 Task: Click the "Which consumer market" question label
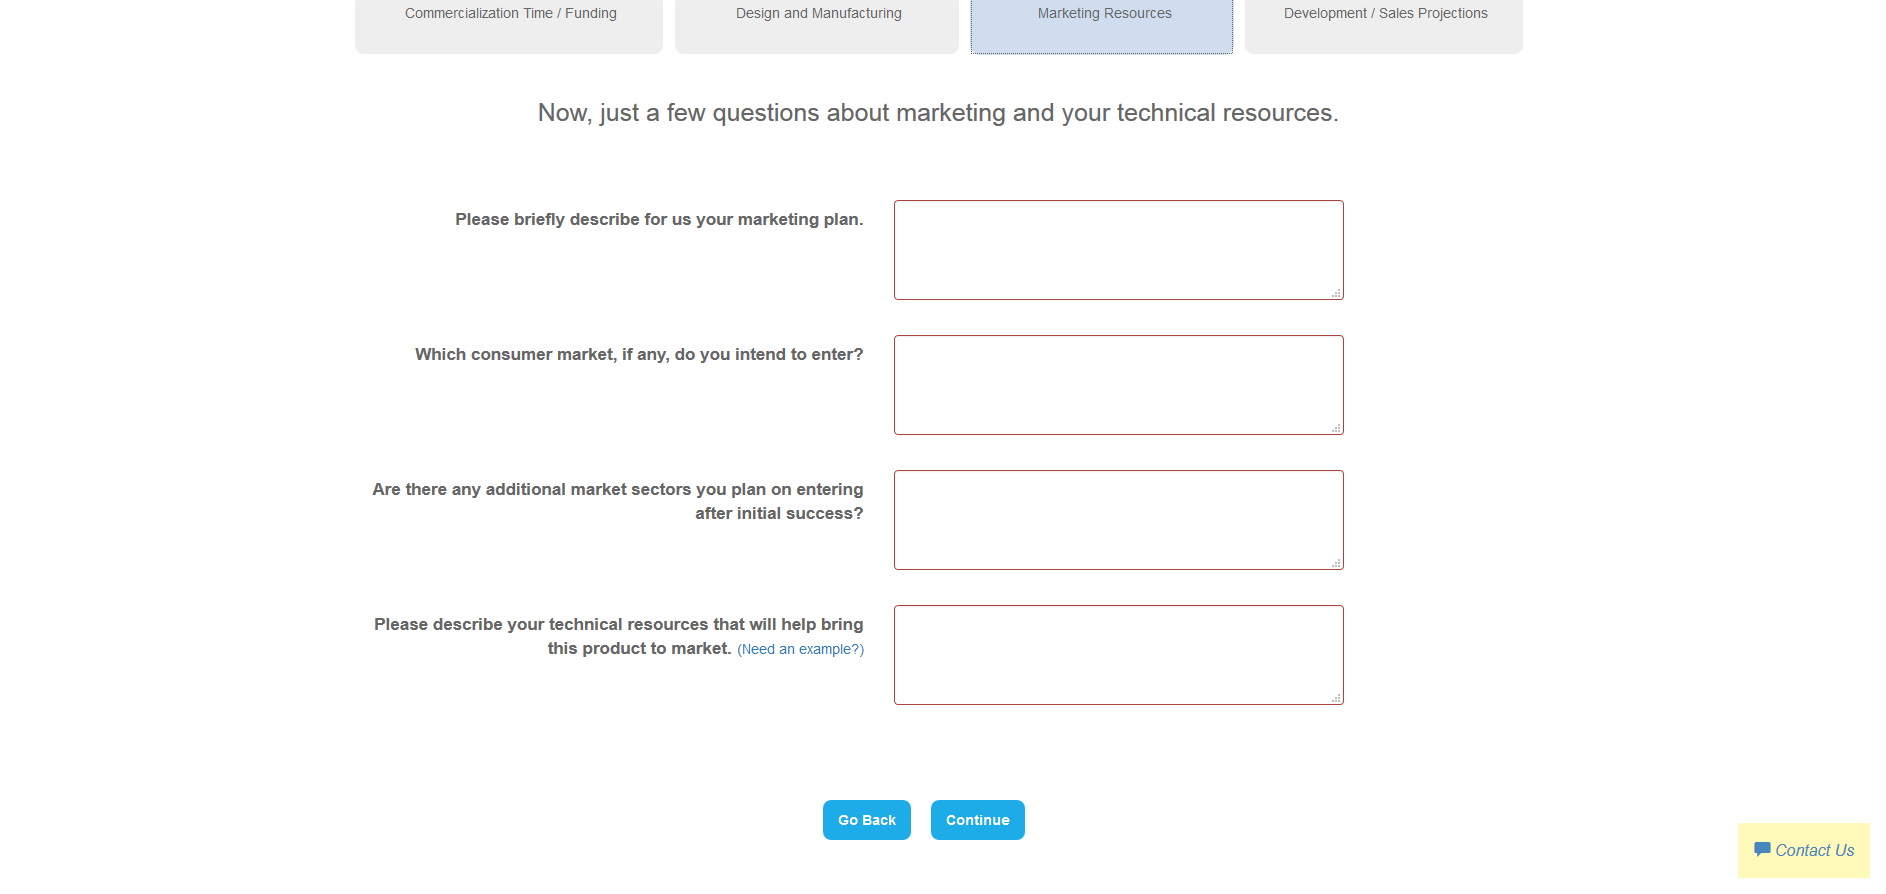point(639,355)
